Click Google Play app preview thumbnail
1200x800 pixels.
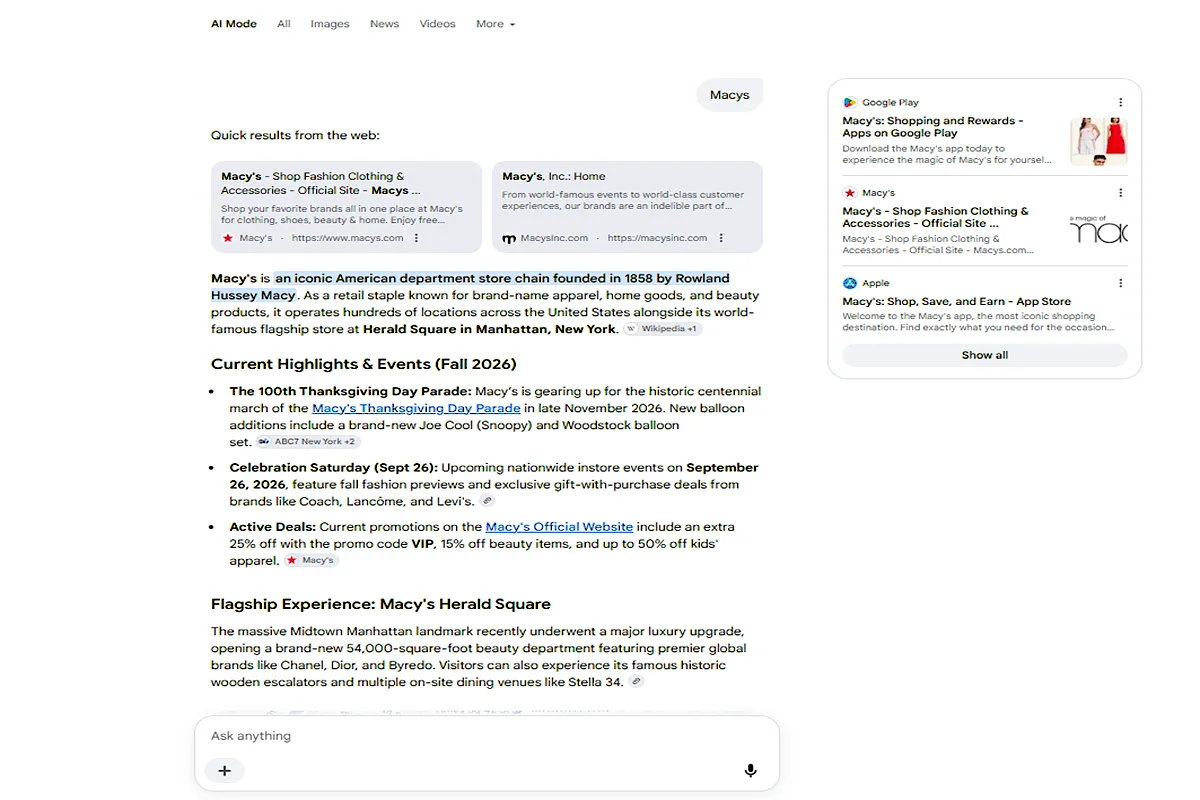1099,141
